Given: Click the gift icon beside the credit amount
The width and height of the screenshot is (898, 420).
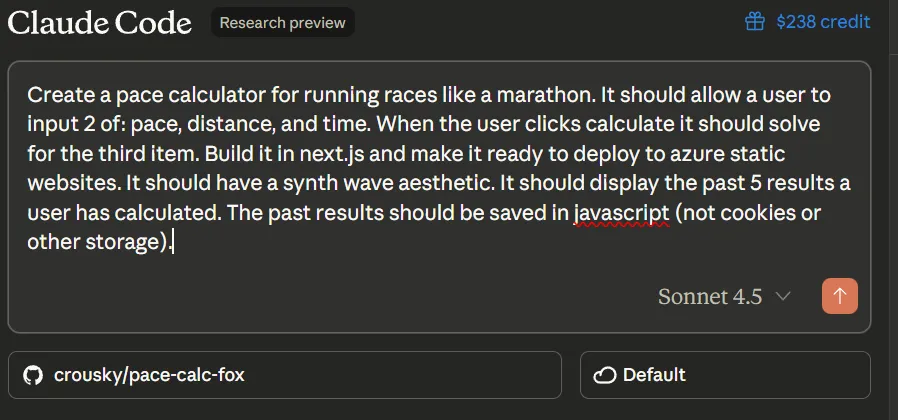Looking at the screenshot, I should (755, 22).
